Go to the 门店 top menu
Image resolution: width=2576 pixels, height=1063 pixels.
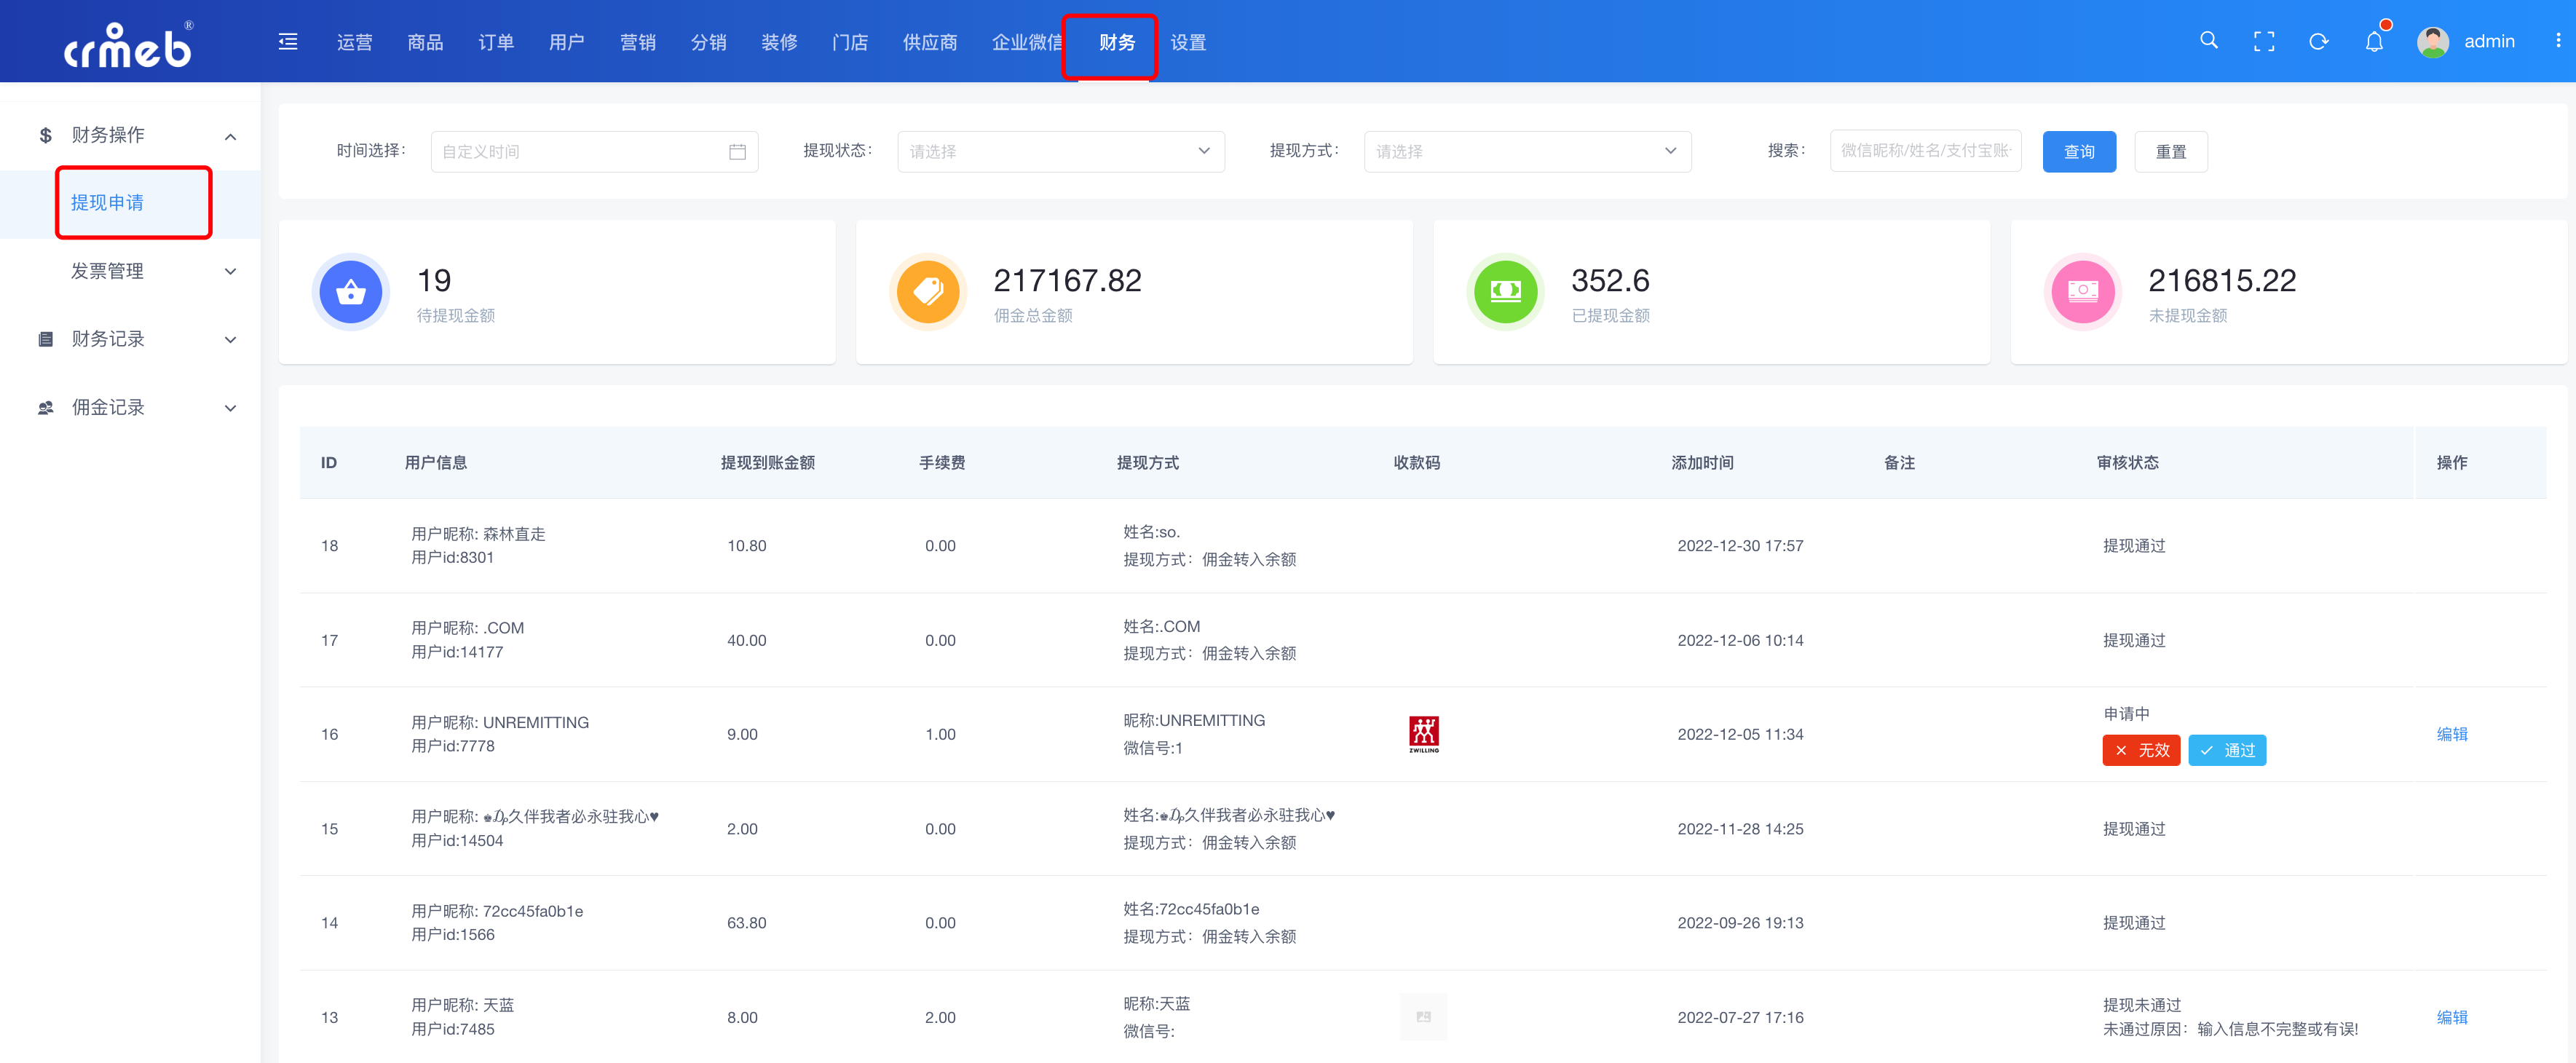click(850, 42)
